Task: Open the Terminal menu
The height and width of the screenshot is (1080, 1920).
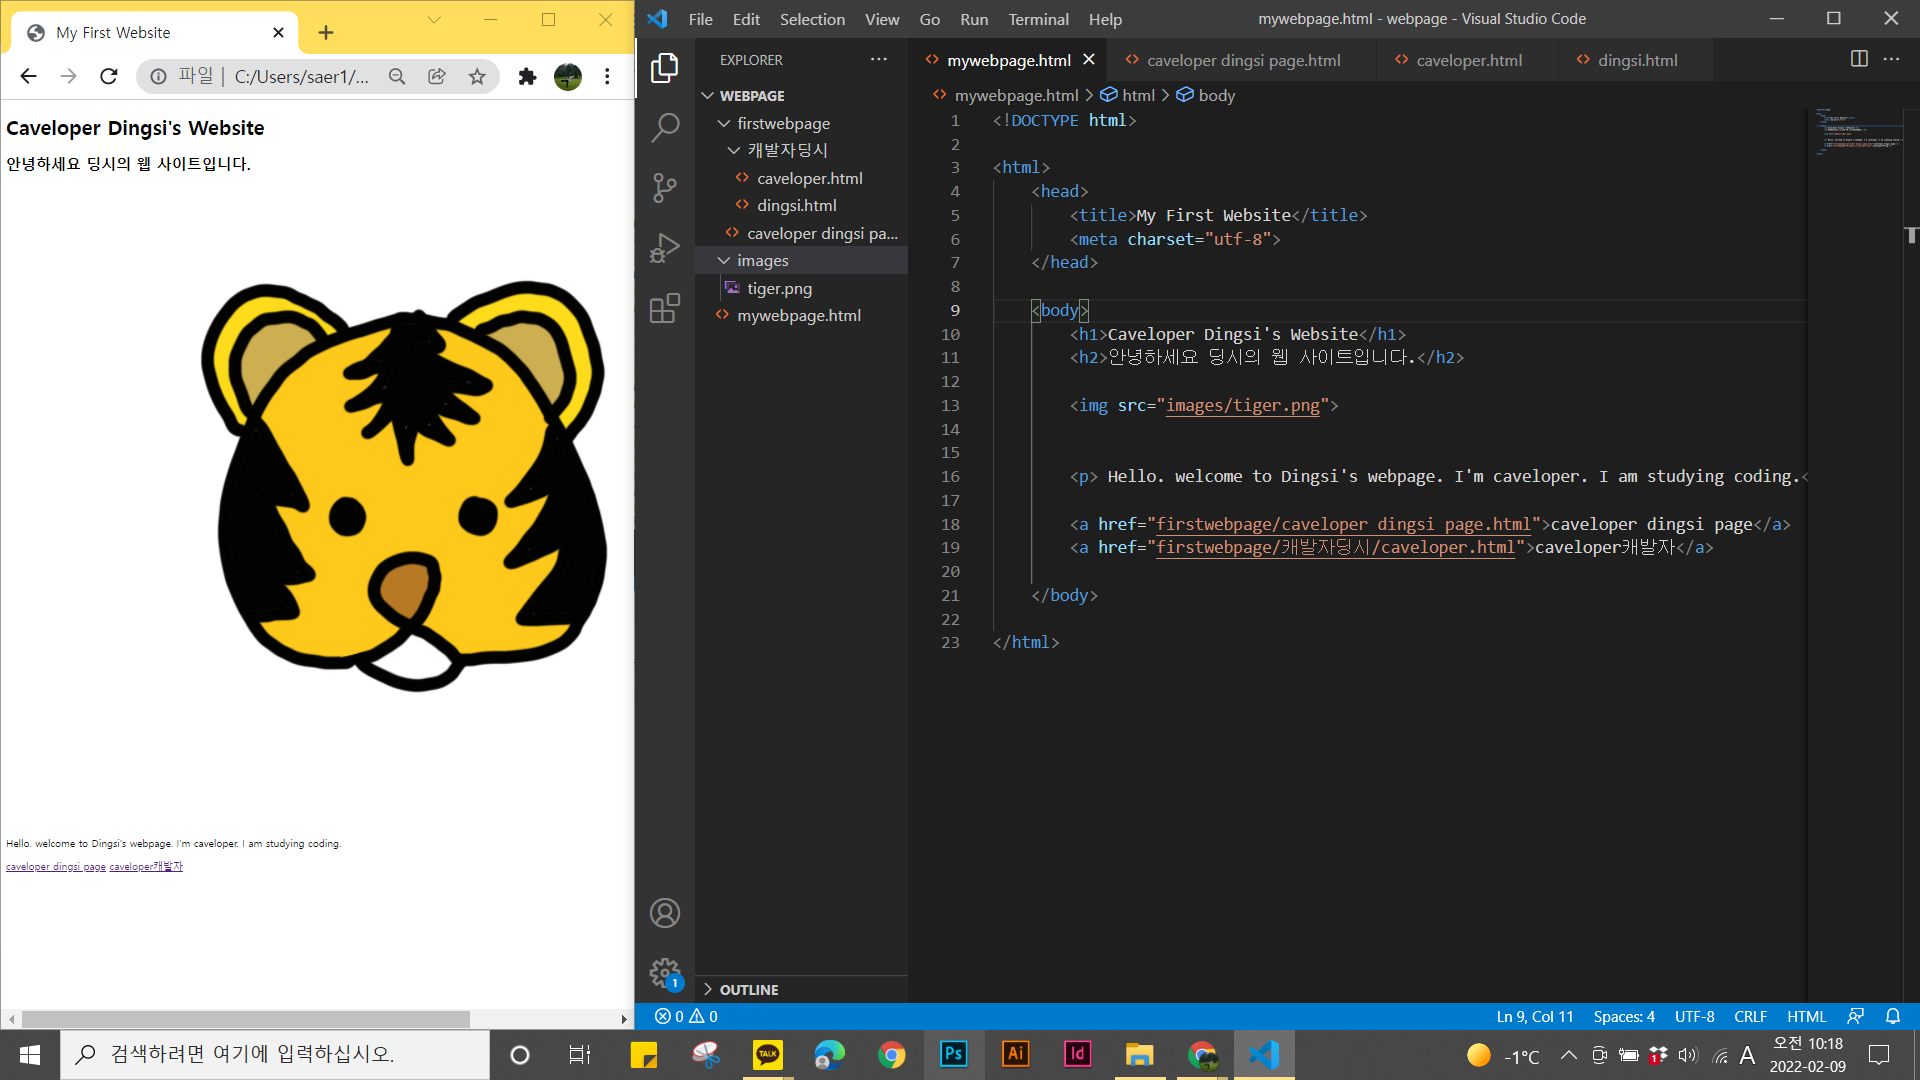Action: [x=1038, y=19]
